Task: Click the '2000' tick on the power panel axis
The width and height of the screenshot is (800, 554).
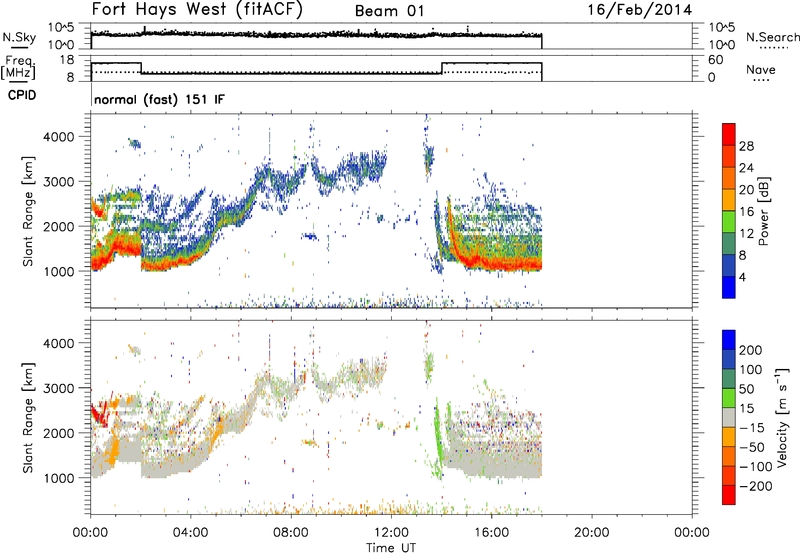Action: click(x=58, y=226)
